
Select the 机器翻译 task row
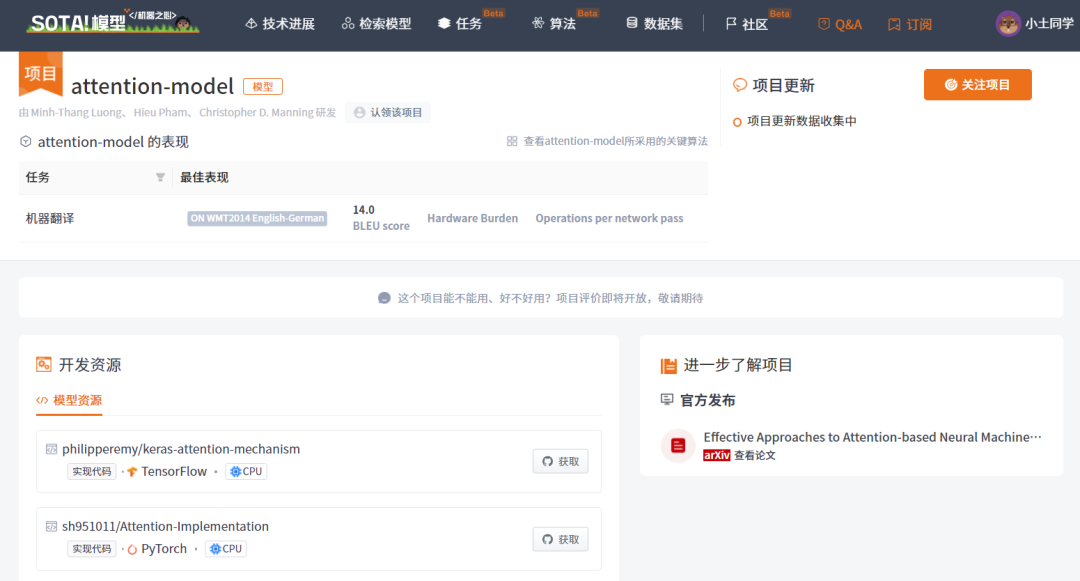363,218
